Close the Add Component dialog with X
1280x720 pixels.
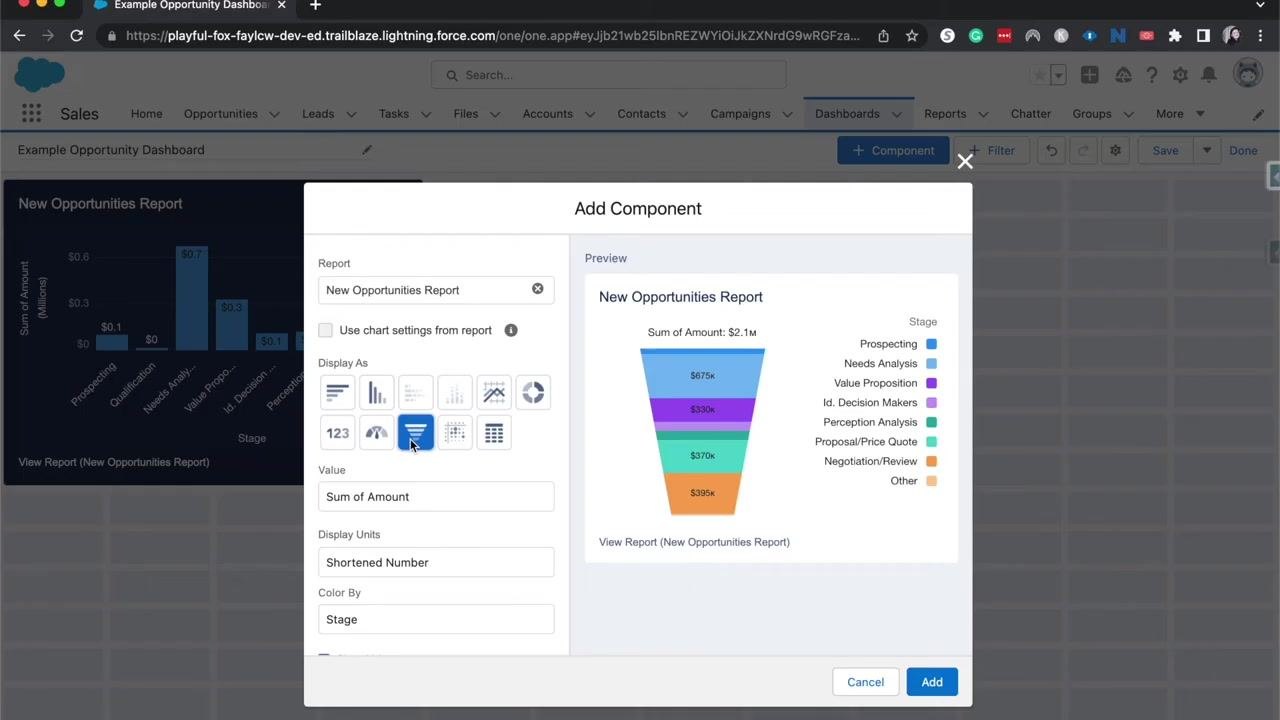pyautogui.click(x=965, y=161)
